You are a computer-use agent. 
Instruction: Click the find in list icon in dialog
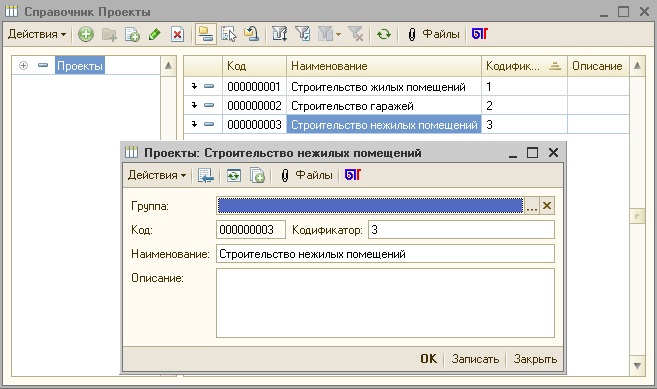tap(206, 175)
